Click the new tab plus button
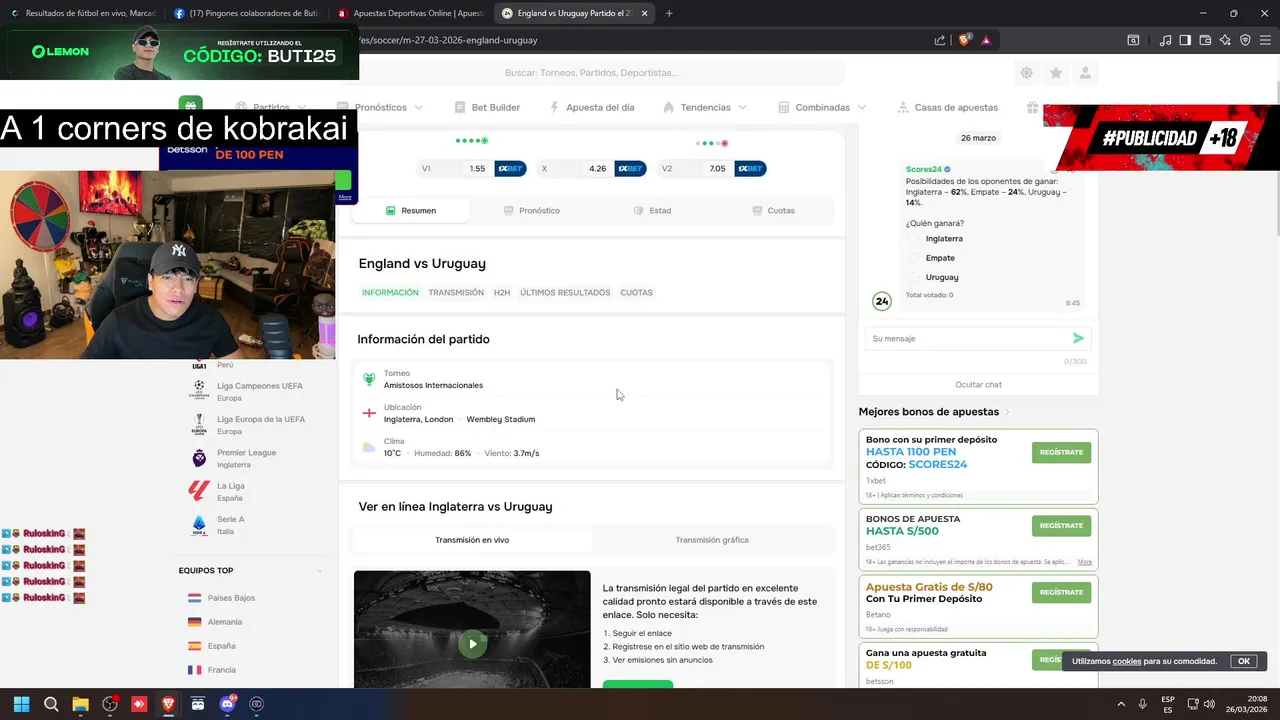The height and width of the screenshot is (720, 1280). tap(669, 13)
